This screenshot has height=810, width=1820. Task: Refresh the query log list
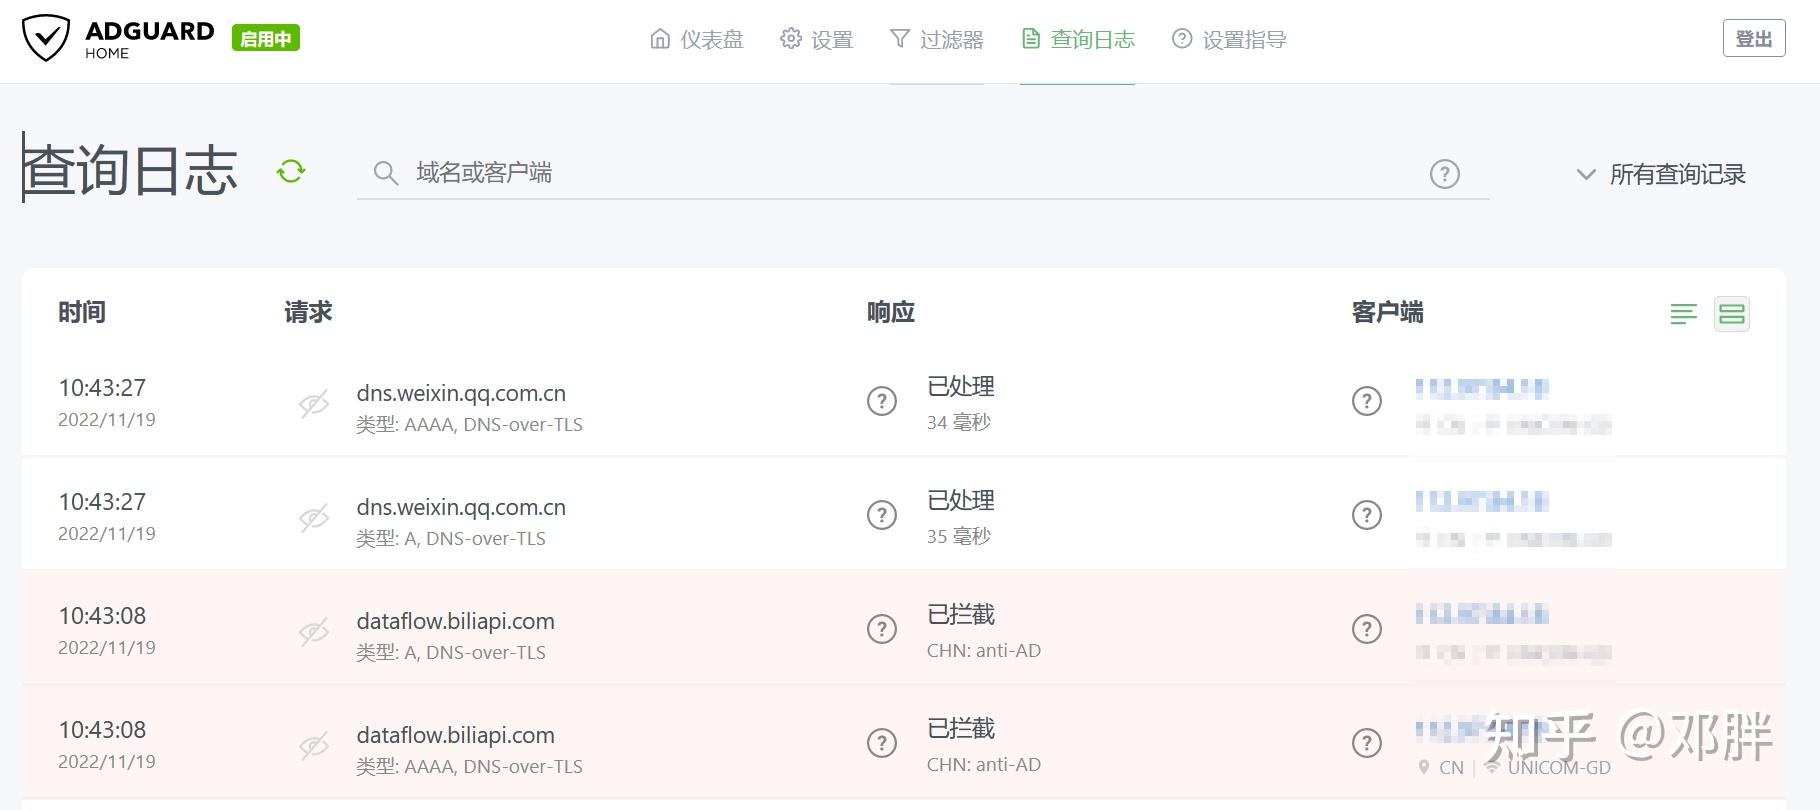click(291, 172)
